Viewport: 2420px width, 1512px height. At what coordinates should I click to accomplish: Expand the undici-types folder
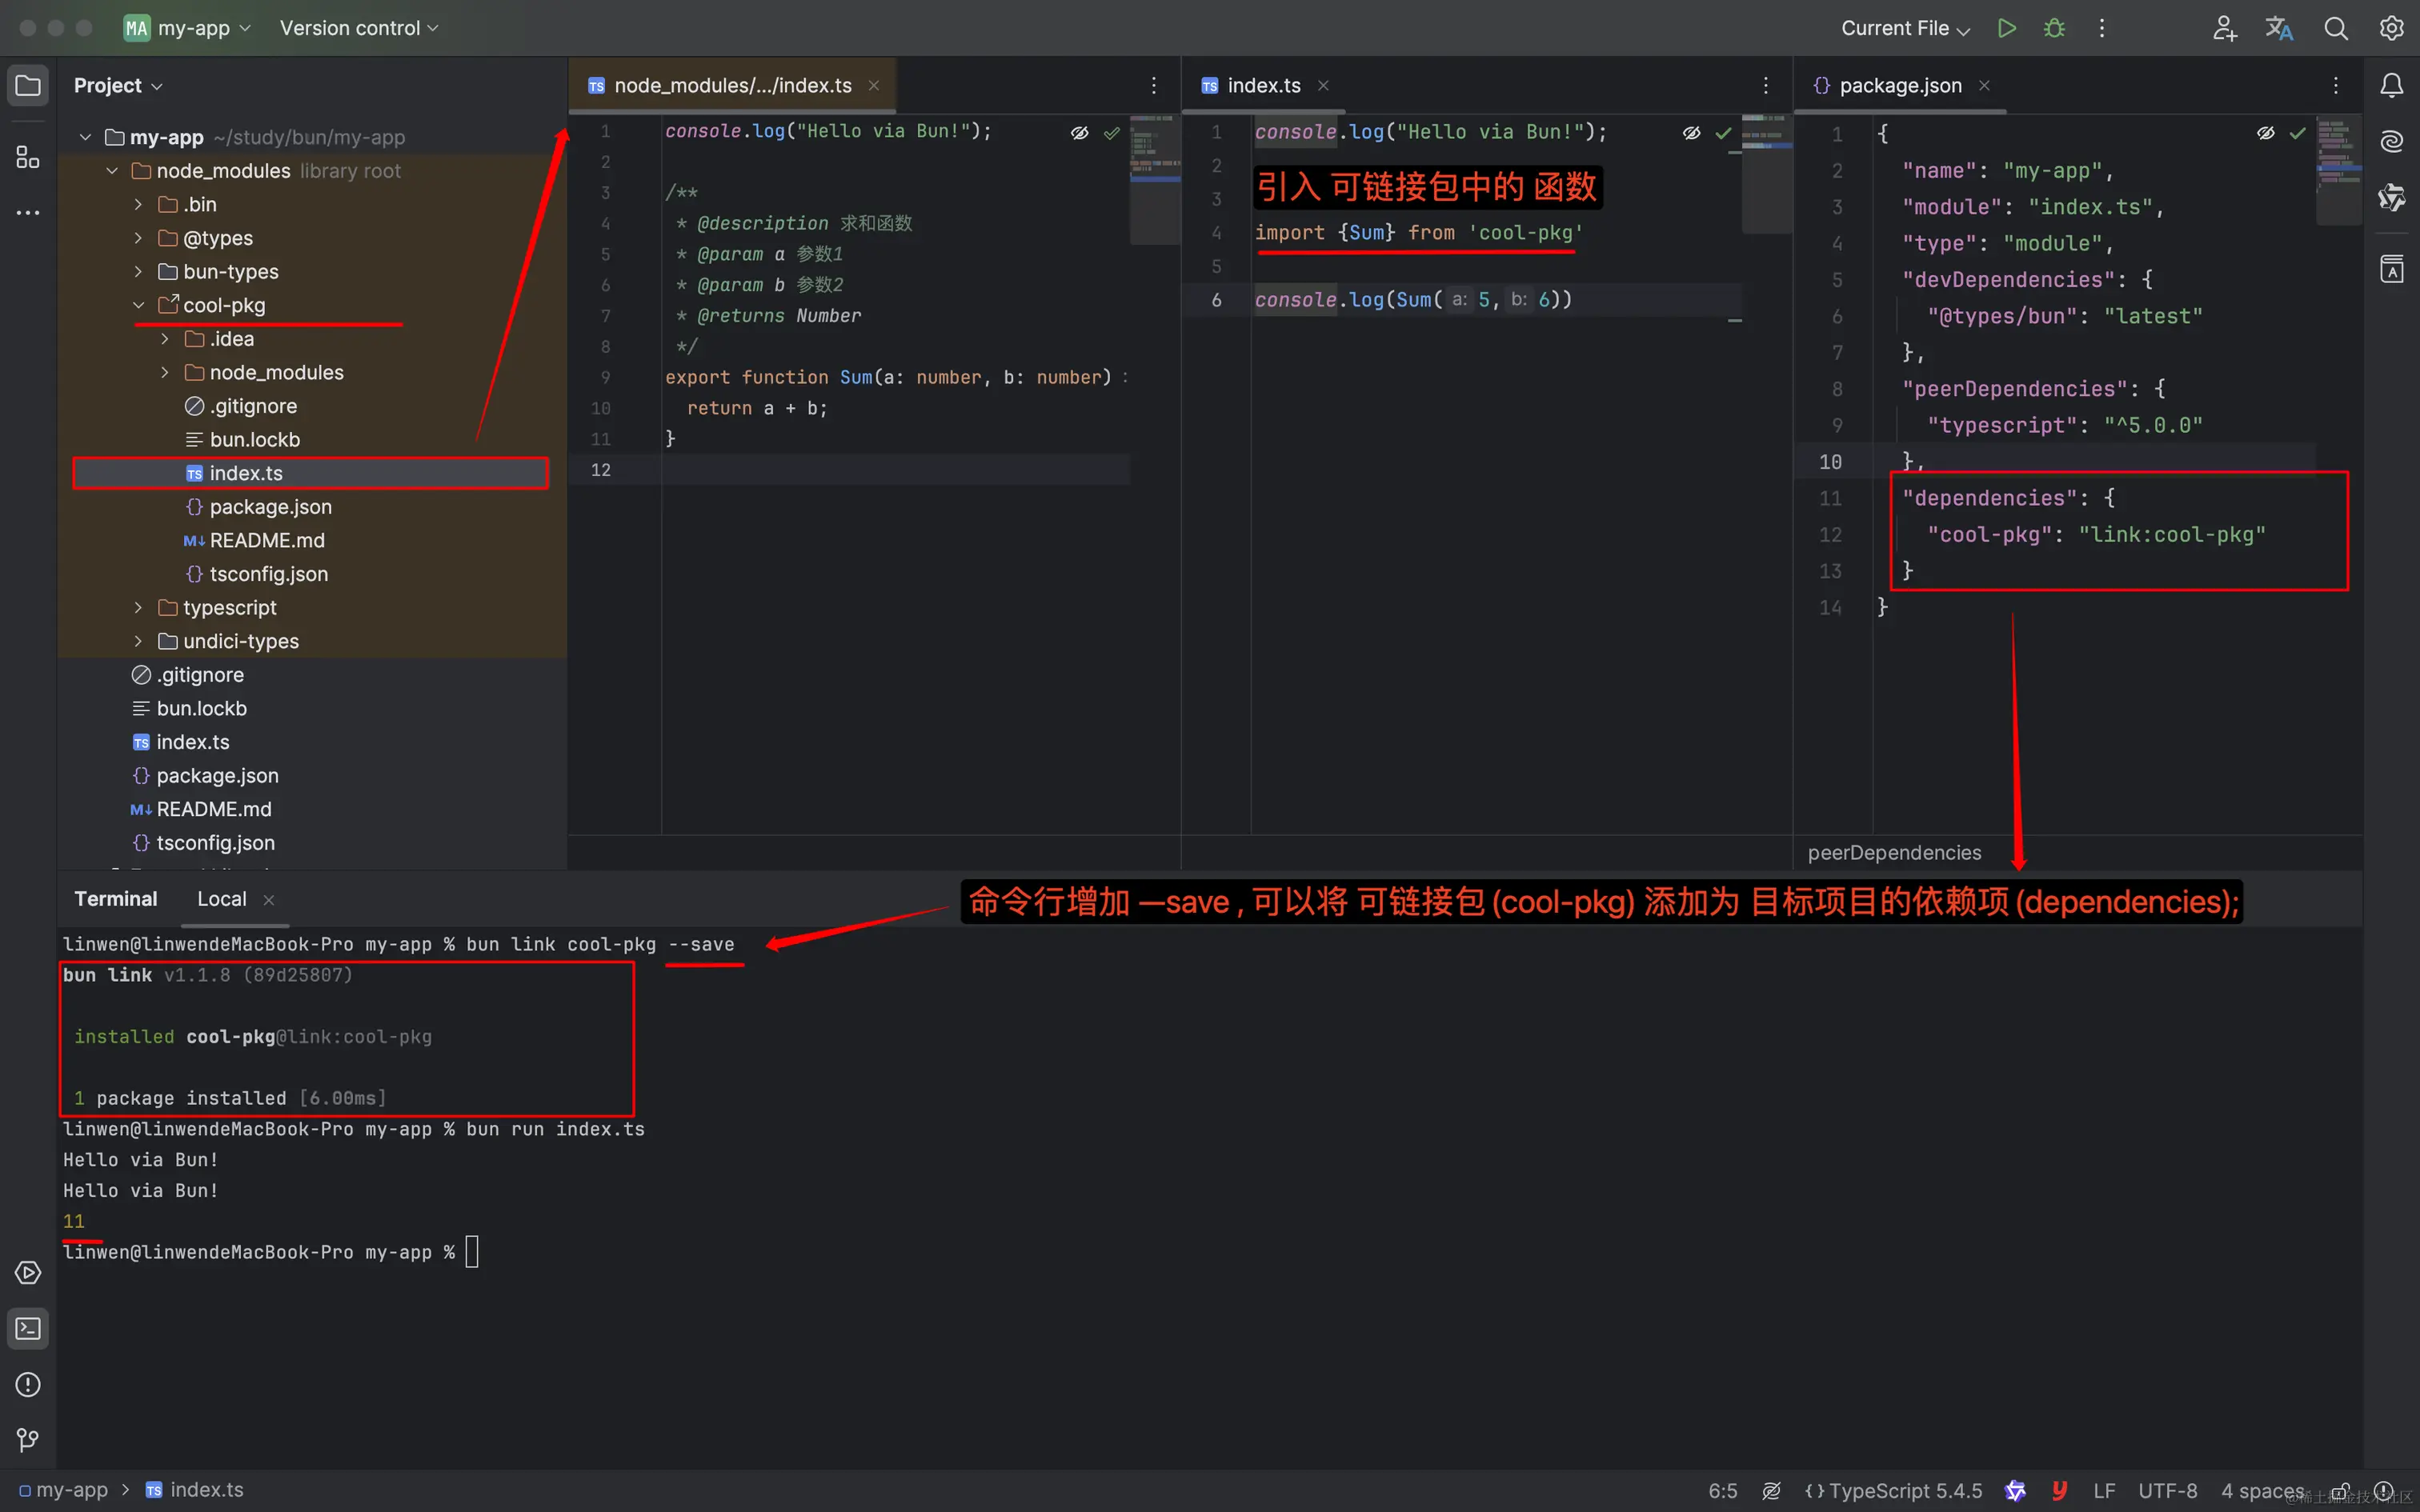tap(138, 641)
